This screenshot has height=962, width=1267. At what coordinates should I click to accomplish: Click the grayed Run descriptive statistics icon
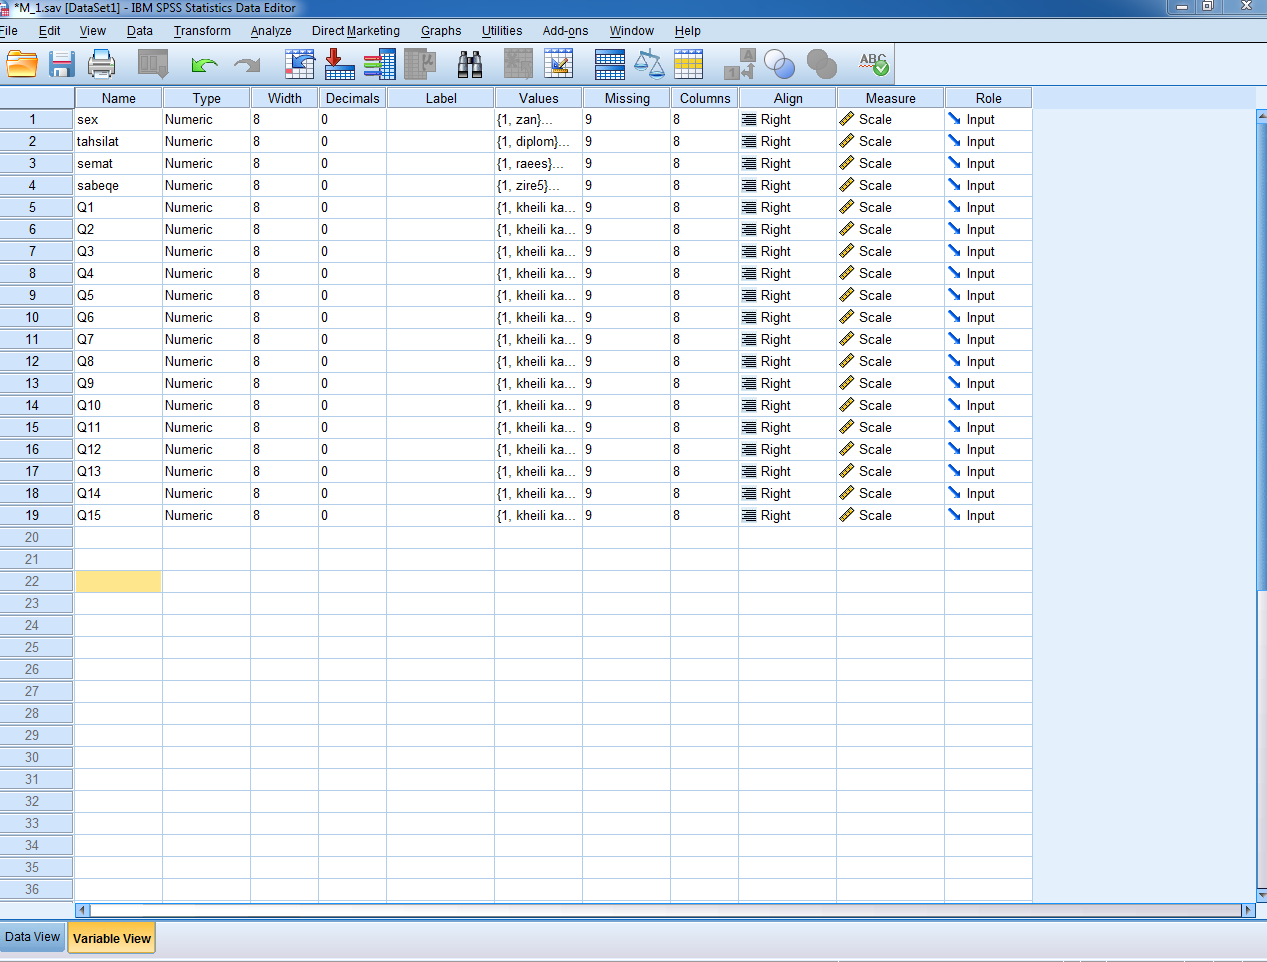420,65
